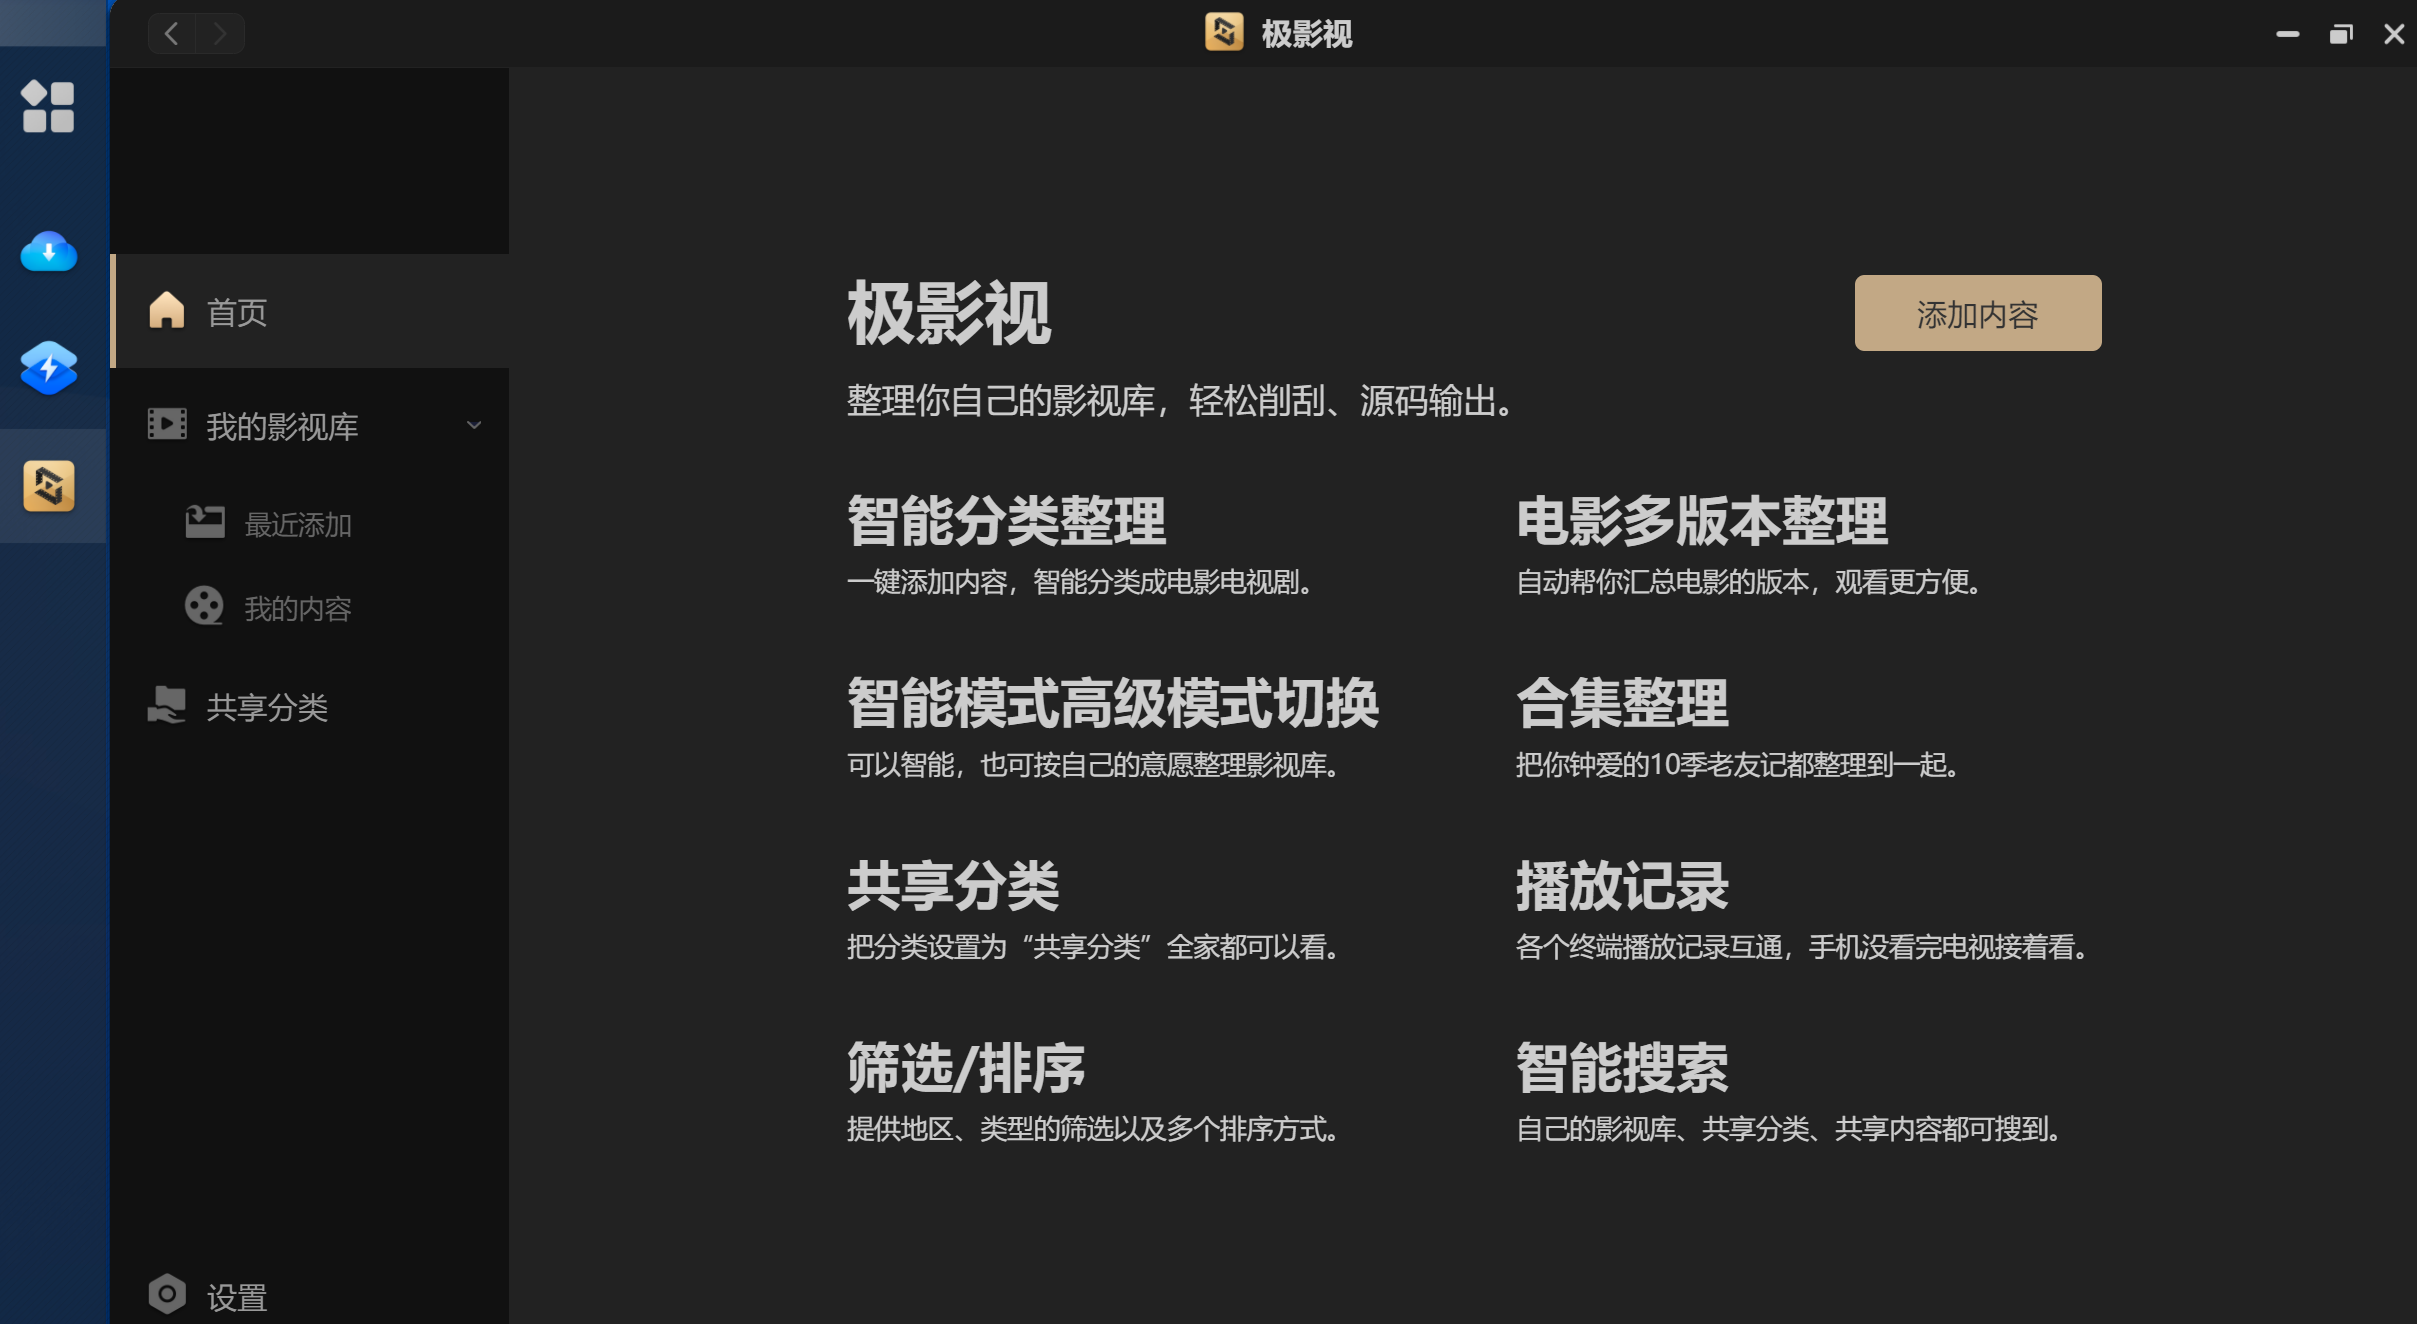Screen dimensions: 2417x1324
Task: Click the film icon beside 我的影视库
Action: pos(167,425)
